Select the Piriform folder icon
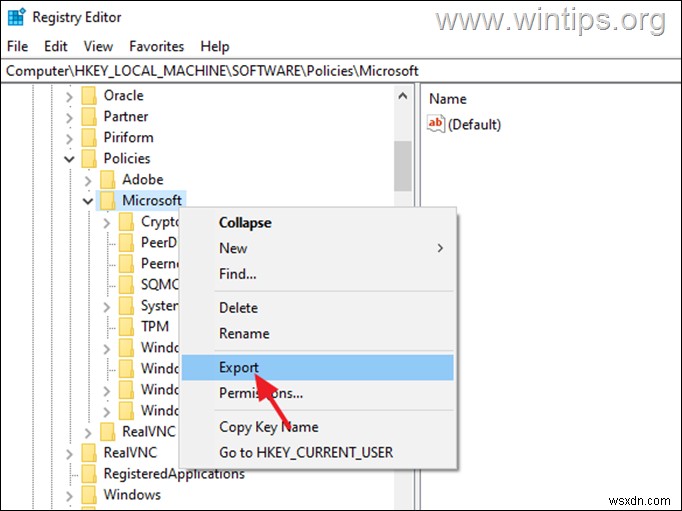682x511 pixels. coord(89,137)
